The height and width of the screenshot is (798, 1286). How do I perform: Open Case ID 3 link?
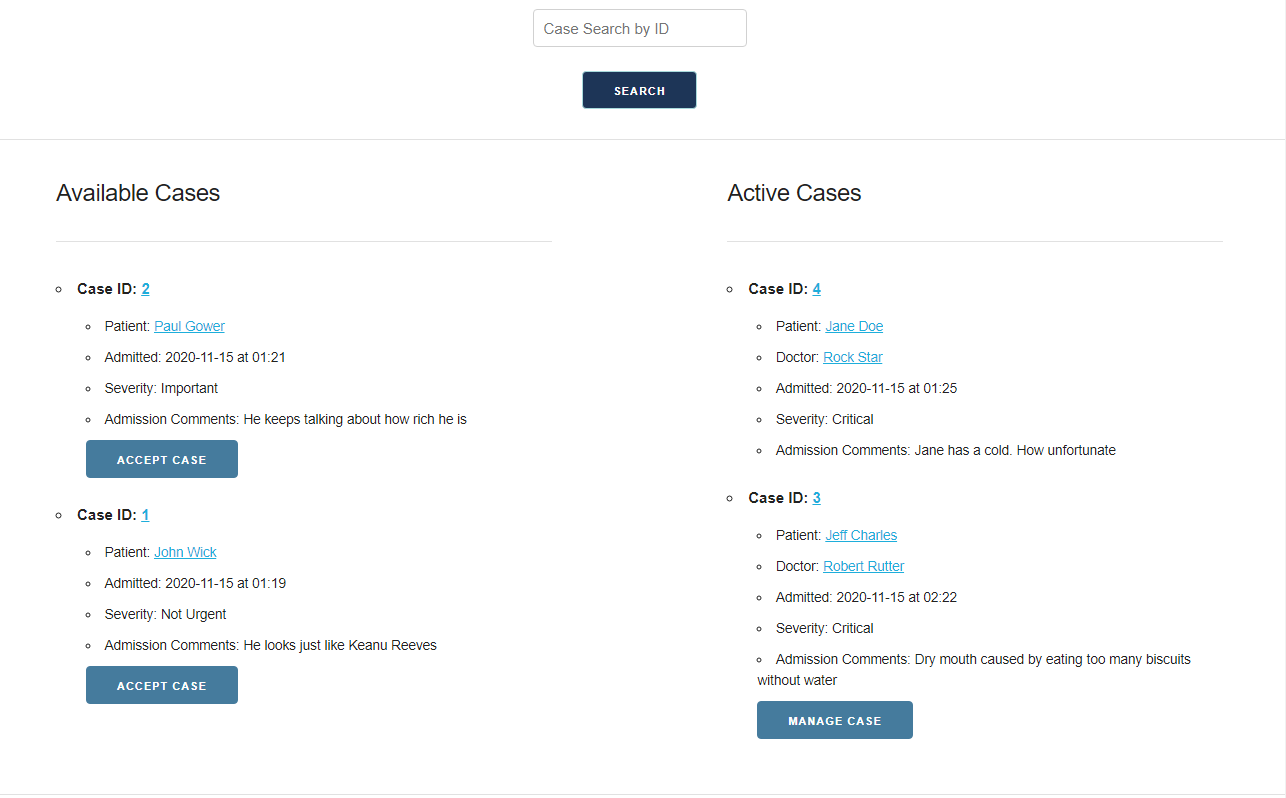coord(817,498)
